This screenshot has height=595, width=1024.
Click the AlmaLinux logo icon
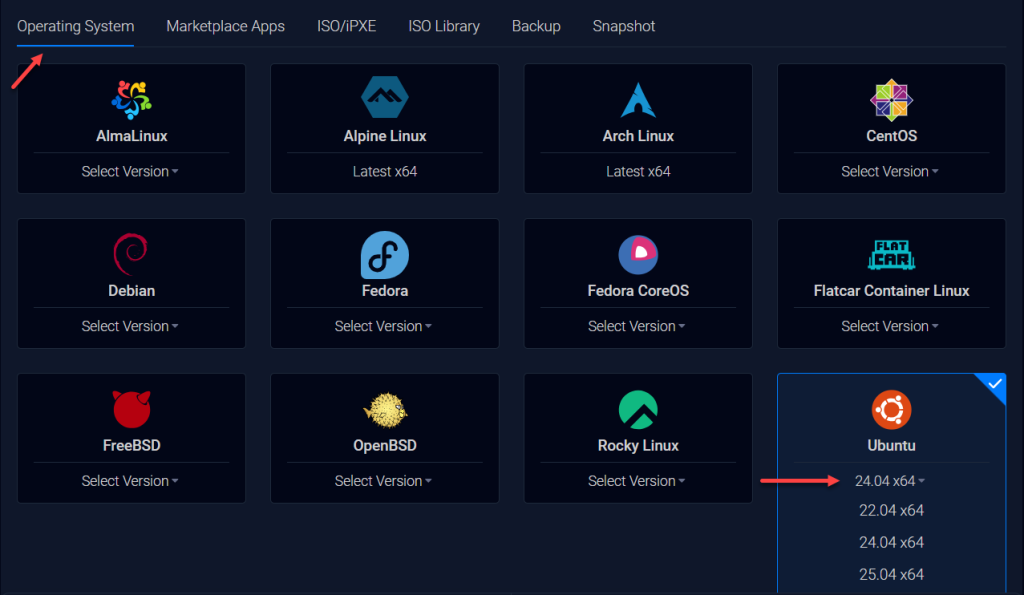pyautogui.click(x=131, y=99)
